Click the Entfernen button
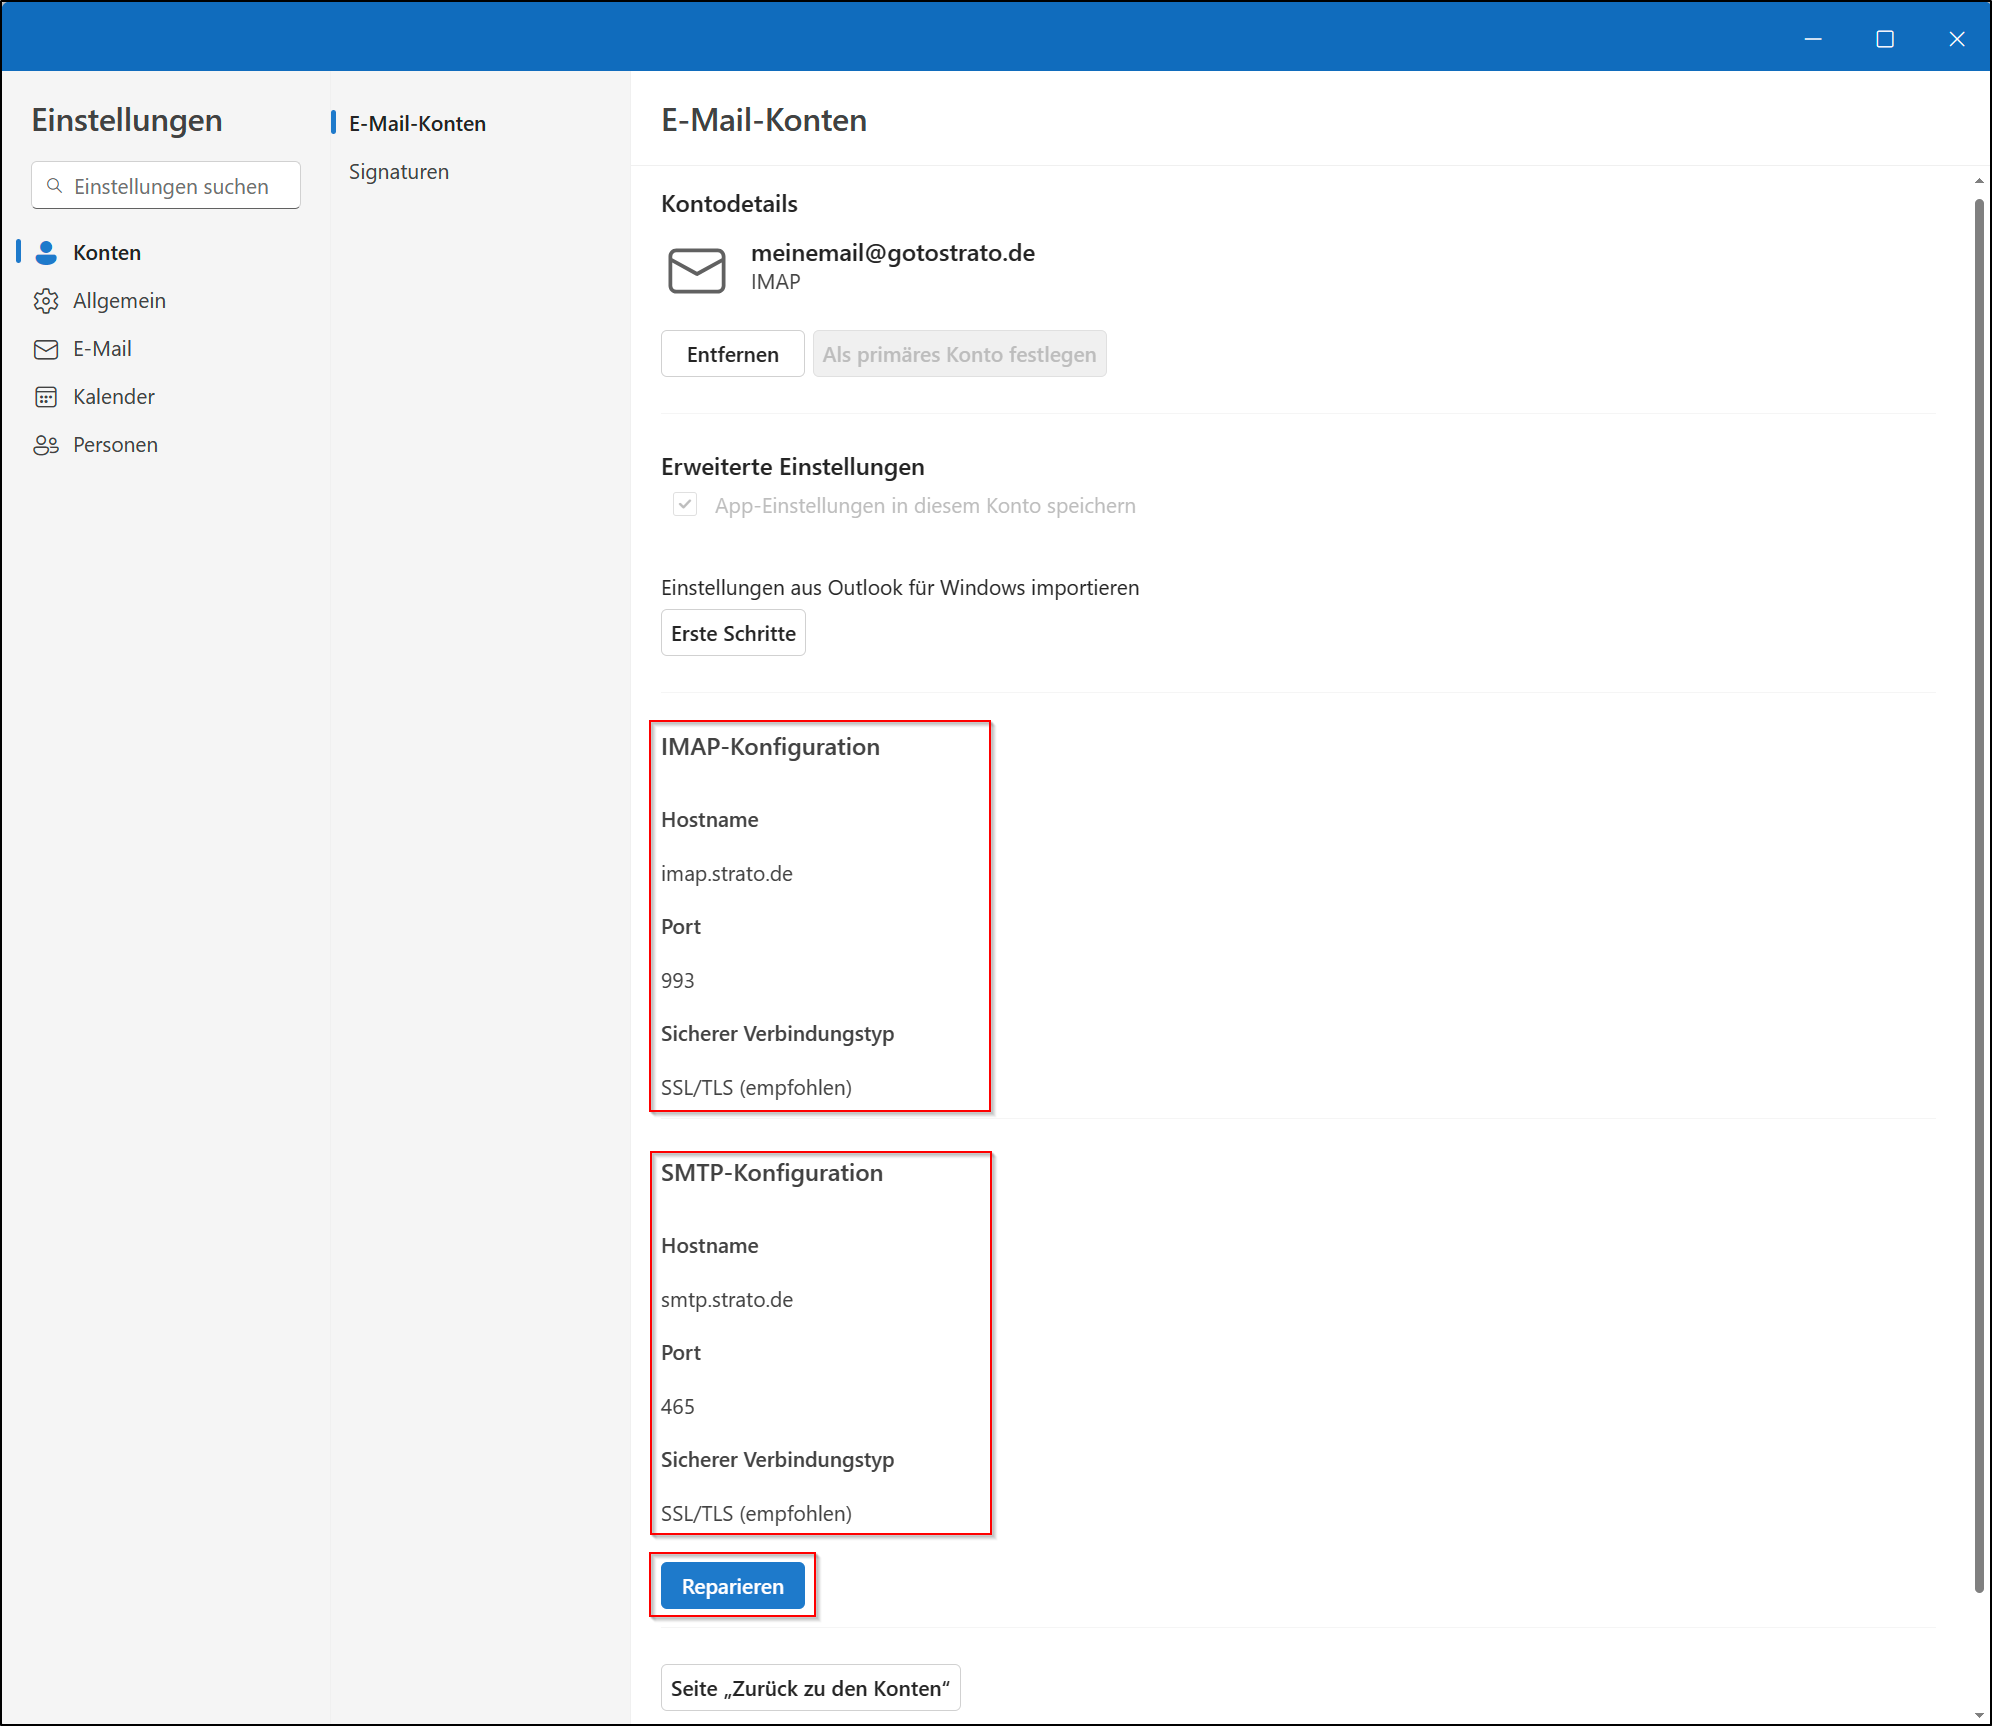Screen dimensions: 1992x1726 pos(732,353)
